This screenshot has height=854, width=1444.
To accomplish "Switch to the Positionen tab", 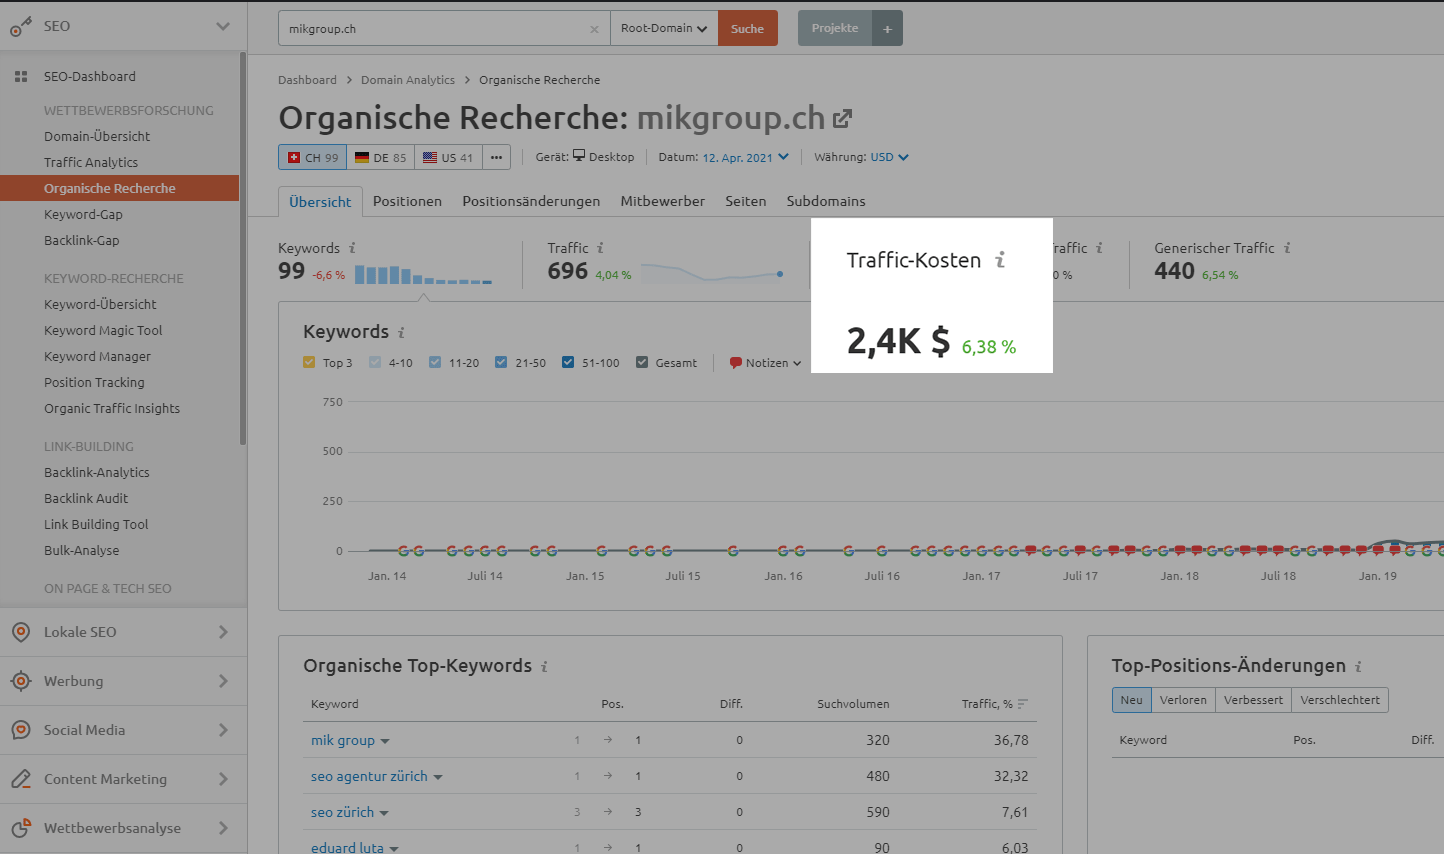I will coord(407,201).
